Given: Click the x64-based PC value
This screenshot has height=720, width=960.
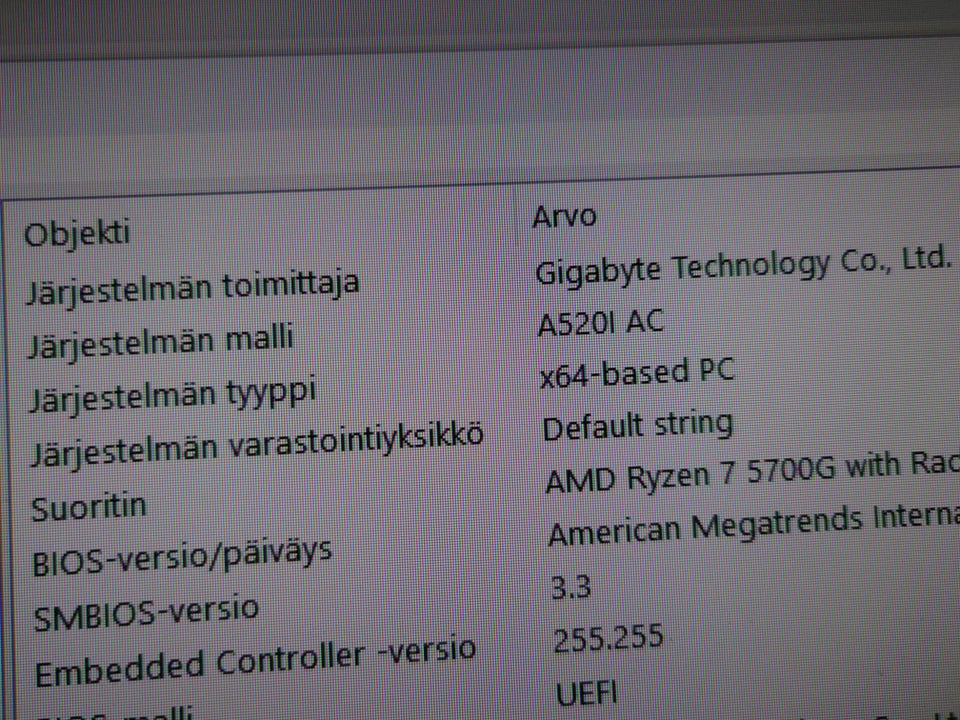Looking at the screenshot, I should 637,373.
